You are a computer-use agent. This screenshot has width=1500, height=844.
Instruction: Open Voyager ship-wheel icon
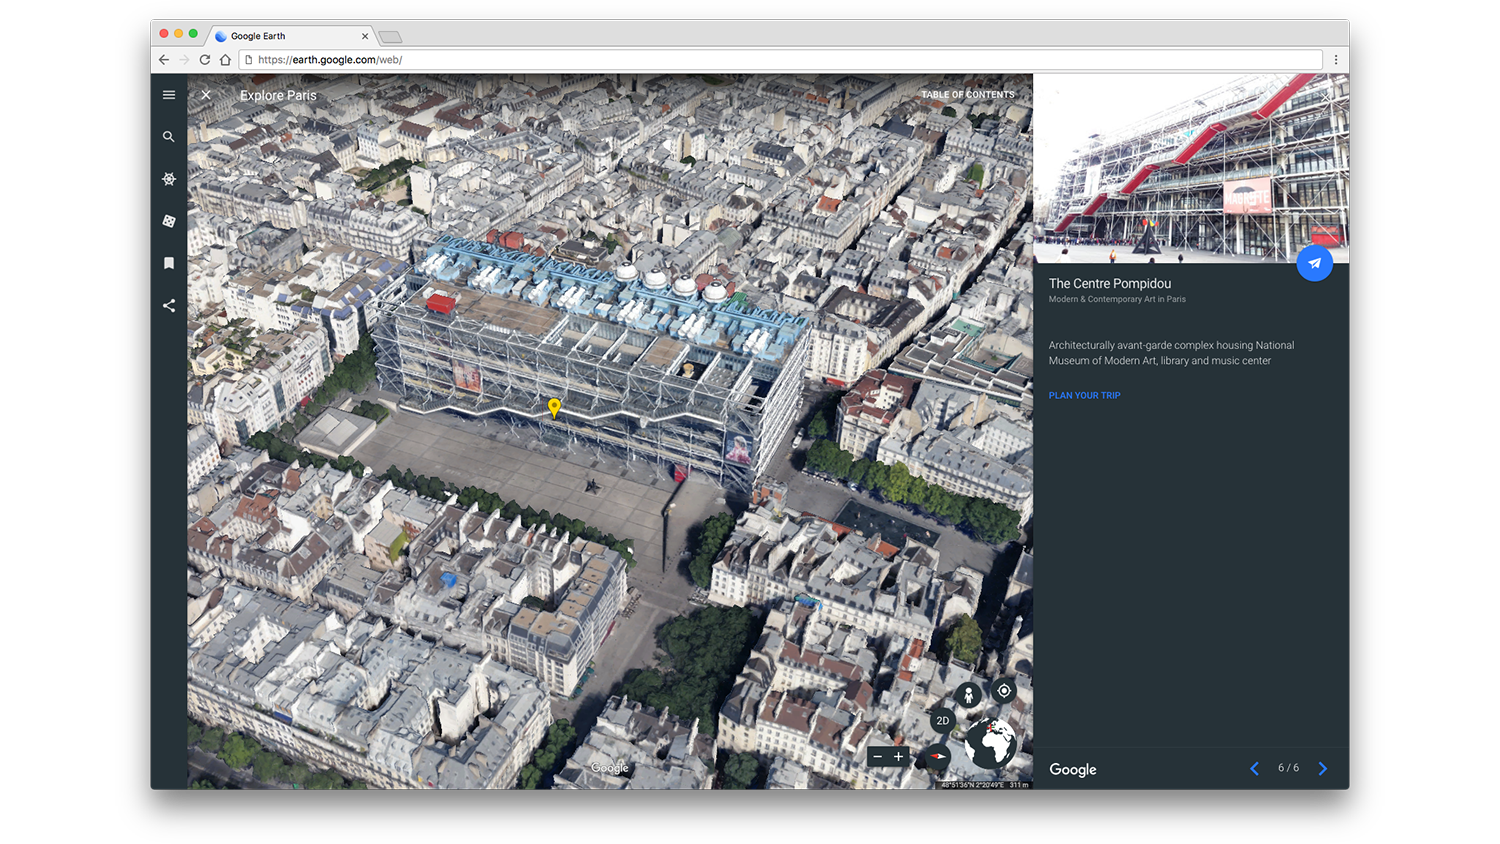pyautogui.click(x=169, y=179)
